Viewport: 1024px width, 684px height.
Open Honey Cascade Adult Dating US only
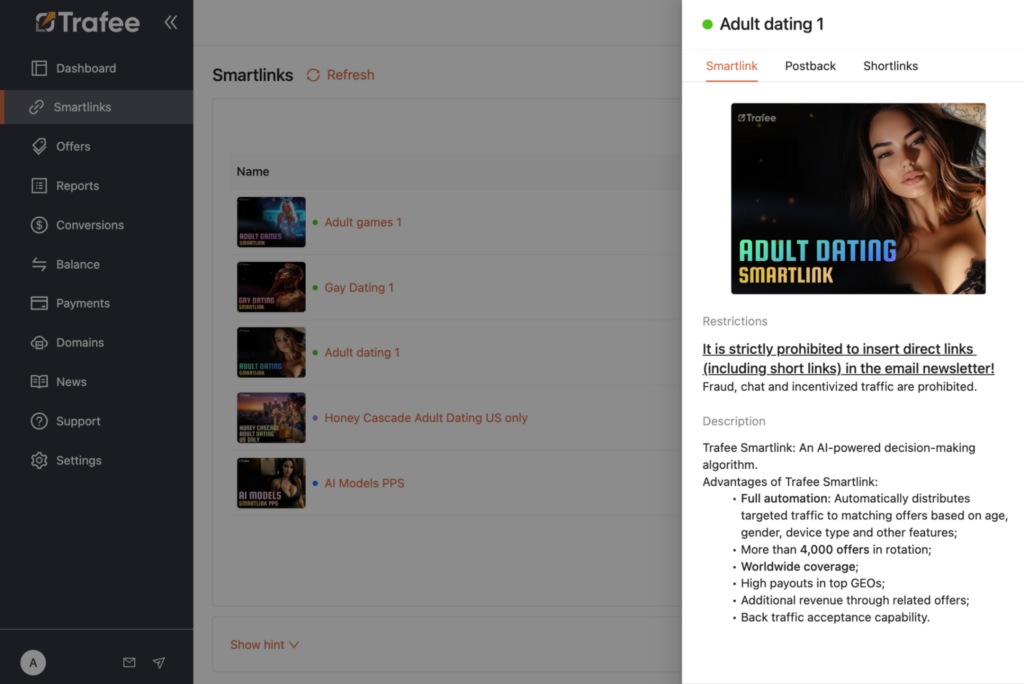[426, 417]
